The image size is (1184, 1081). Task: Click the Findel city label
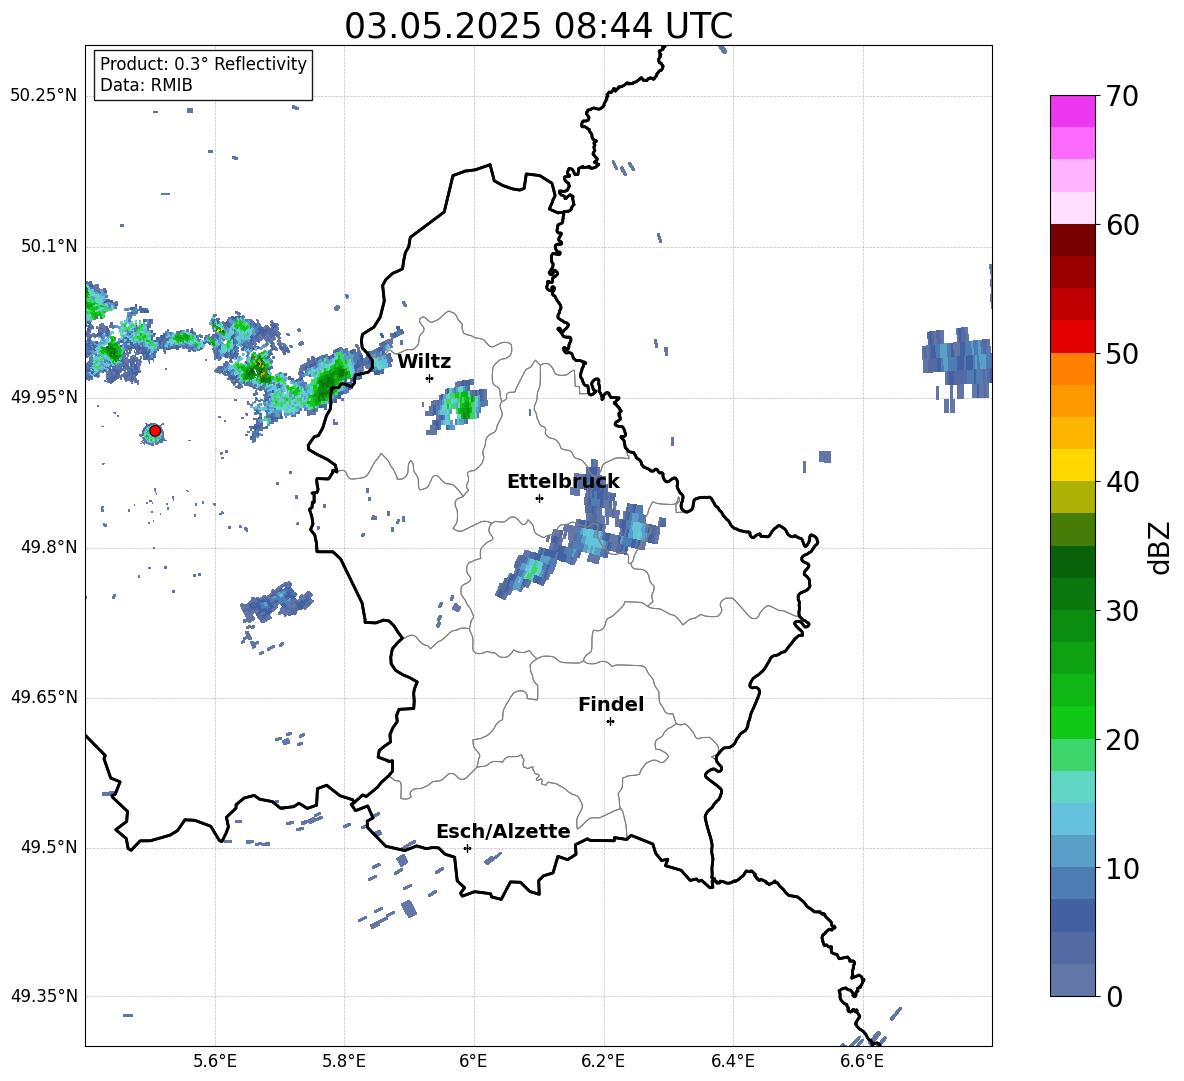click(611, 704)
